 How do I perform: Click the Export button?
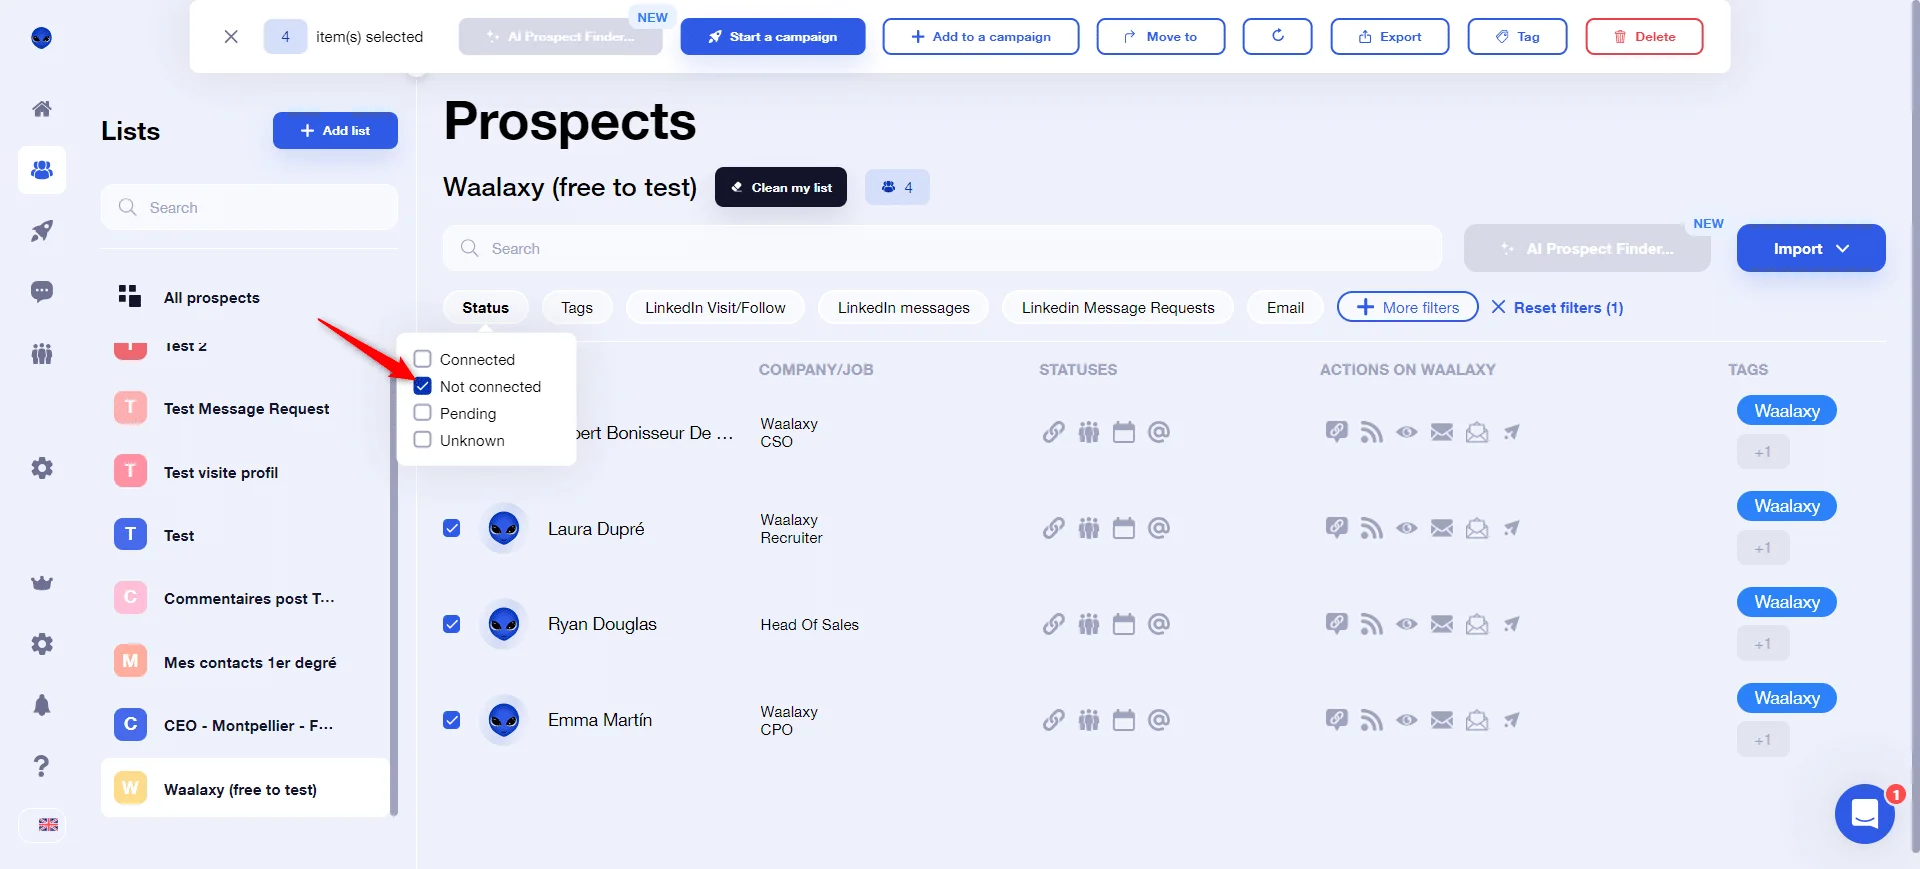[1390, 36]
